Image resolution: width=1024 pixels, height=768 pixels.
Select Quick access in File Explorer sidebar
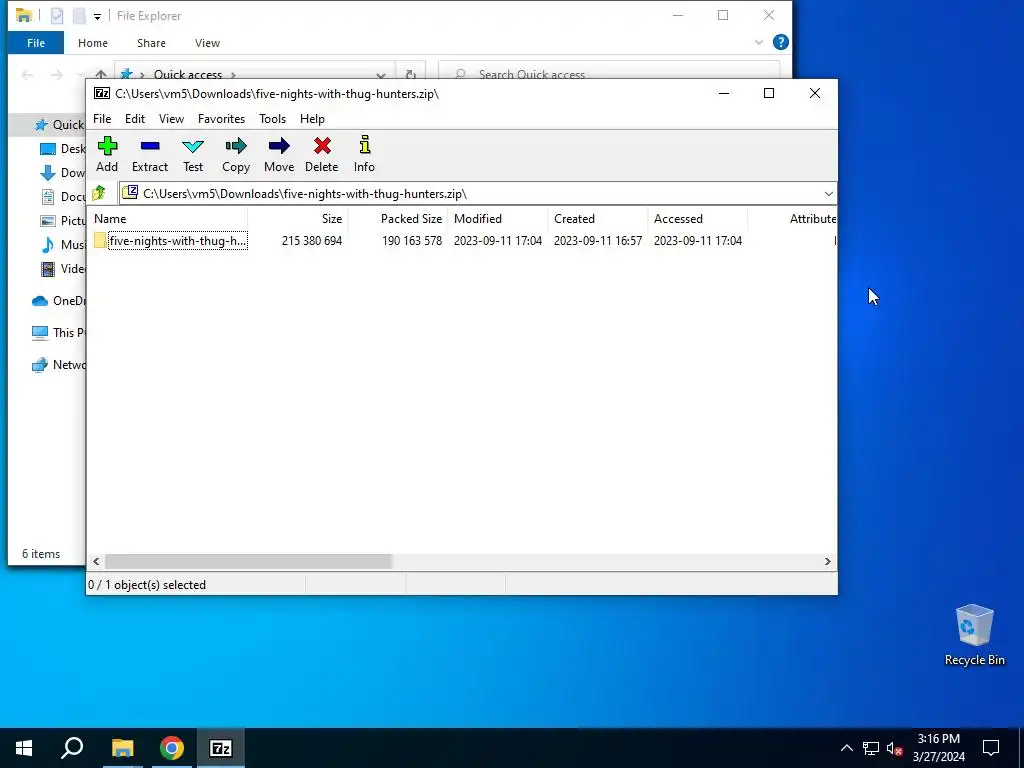pyautogui.click(x=59, y=125)
